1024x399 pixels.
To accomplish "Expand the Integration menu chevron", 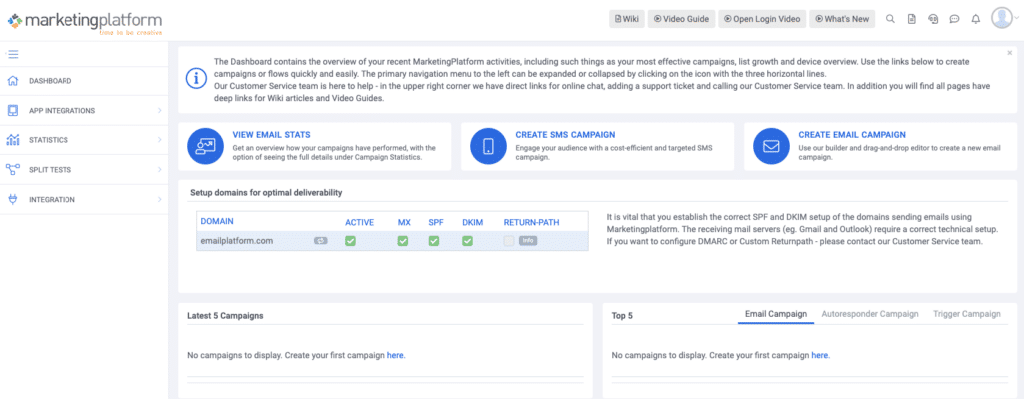I will pyautogui.click(x=159, y=199).
